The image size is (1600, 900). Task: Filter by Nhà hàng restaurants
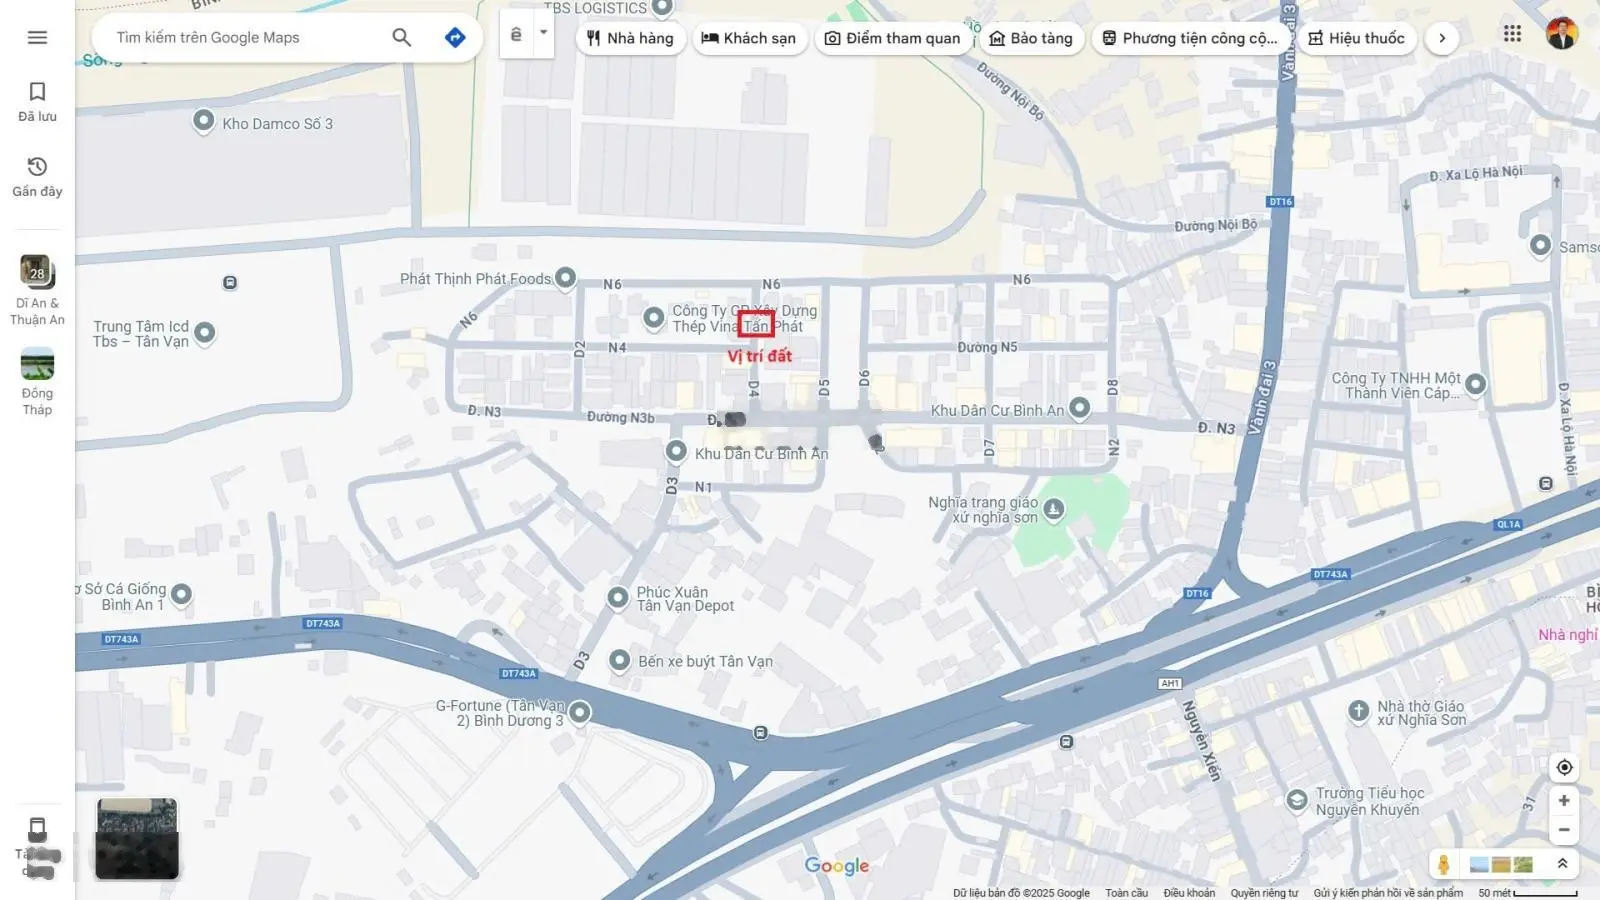(630, 38)
